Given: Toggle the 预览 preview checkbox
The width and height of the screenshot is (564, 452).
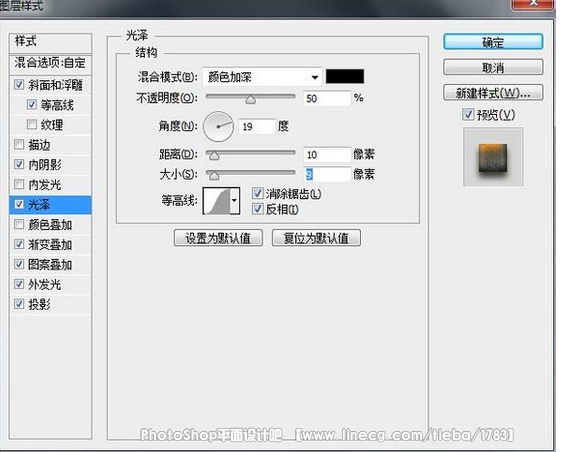Looking at the screenshot, I should click(x=468, y=115).
